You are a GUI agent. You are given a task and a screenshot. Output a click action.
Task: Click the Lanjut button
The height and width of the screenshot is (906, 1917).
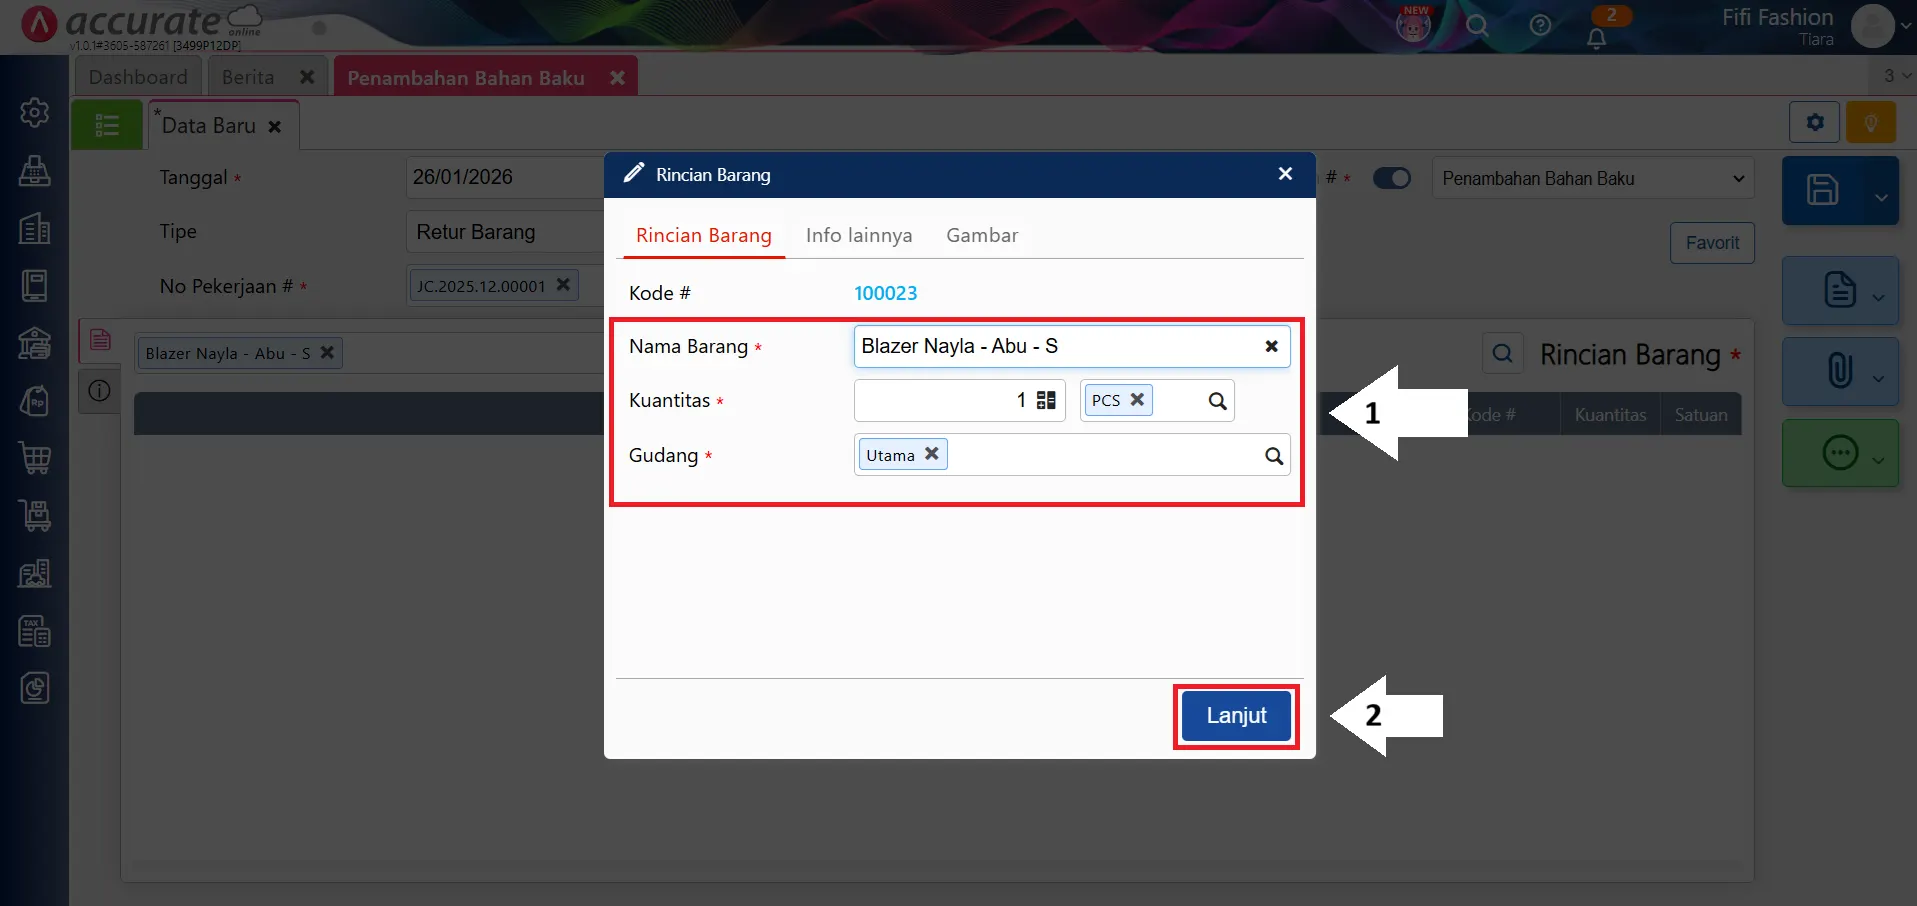click(x=1236, y=716)
